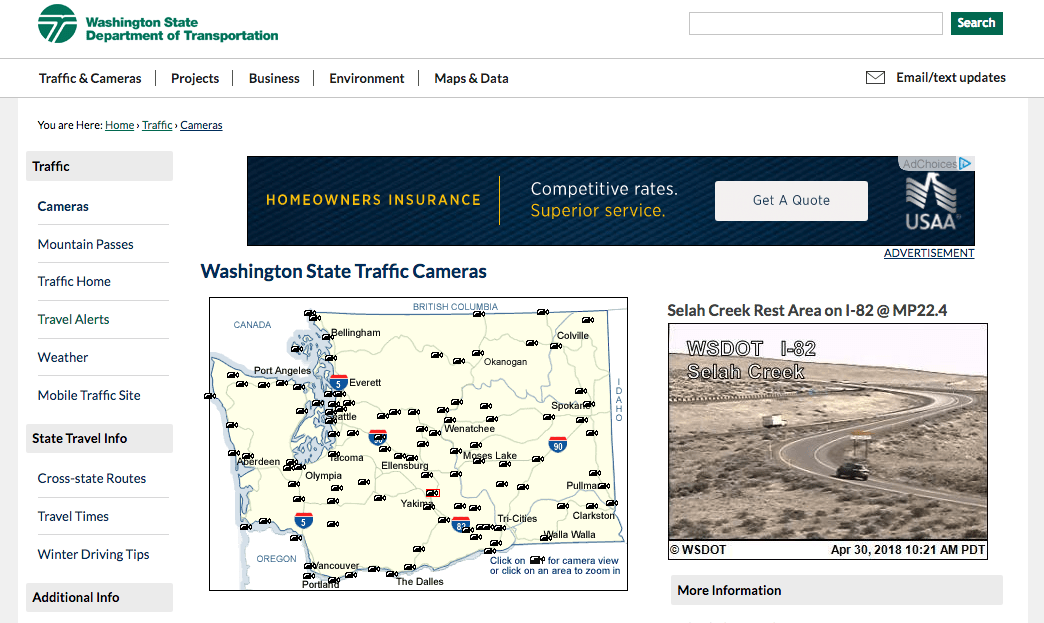Go to the Mountain Passes page
1044x623 pixels.
coord(86,244)
